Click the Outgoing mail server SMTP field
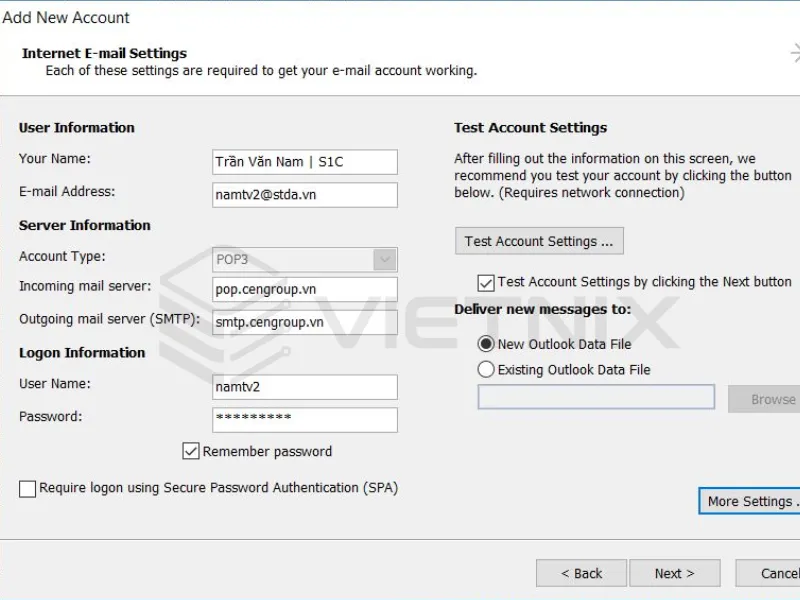Viewport: 800px width, 600px height. [x=305, y=322]
